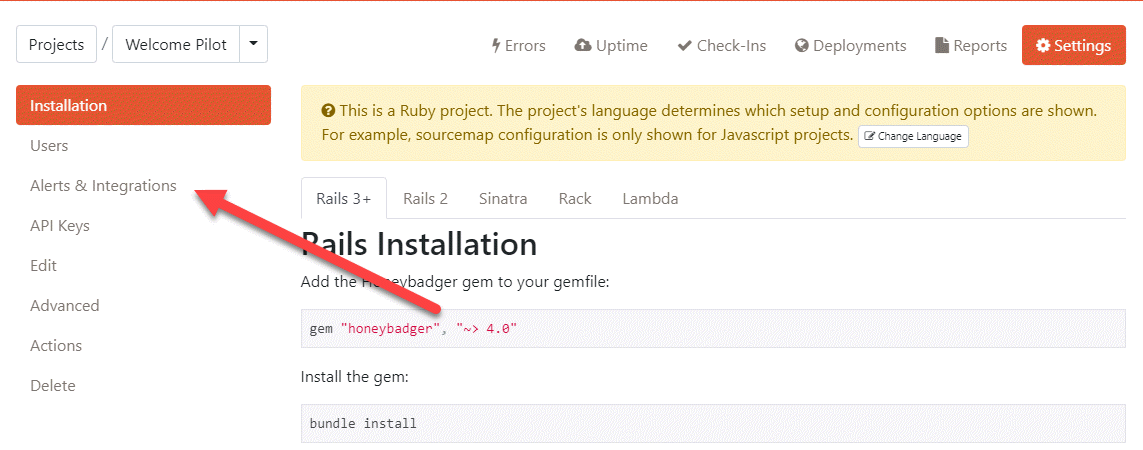Open Alerts & Integrations in sidebar
This screenshot has height=450, width=1143.
[103, 186]
